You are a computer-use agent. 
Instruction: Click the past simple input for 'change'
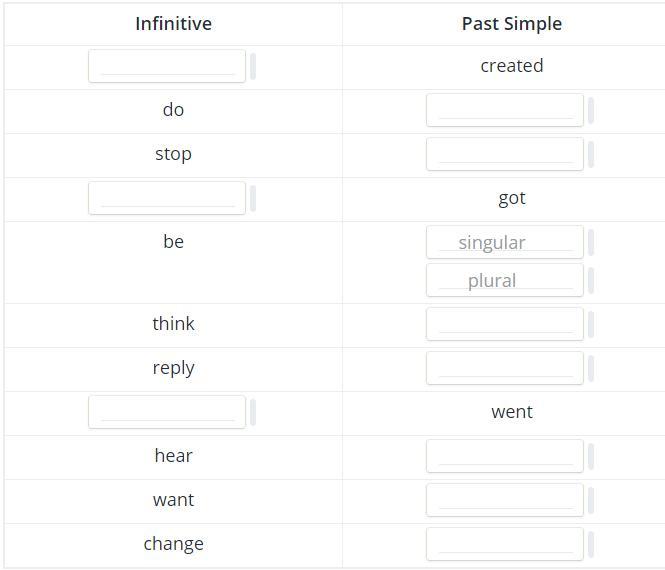click(x=505, y=544)
